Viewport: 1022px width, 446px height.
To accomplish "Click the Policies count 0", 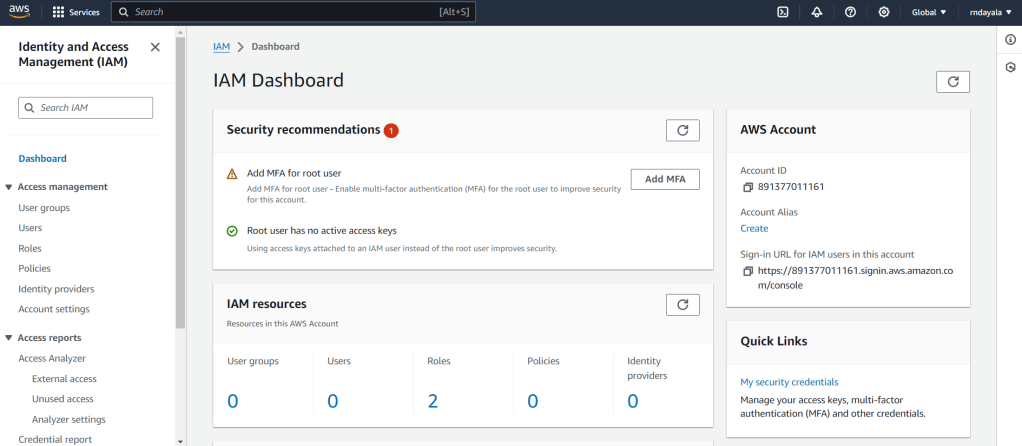I will click(x=533, y=401).
